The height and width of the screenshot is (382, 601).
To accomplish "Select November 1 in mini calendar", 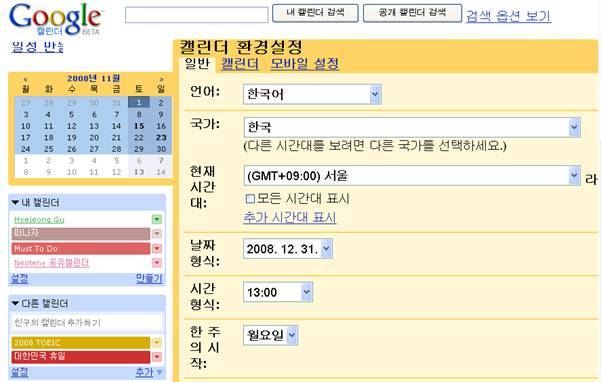I will (x=139, y=102).
